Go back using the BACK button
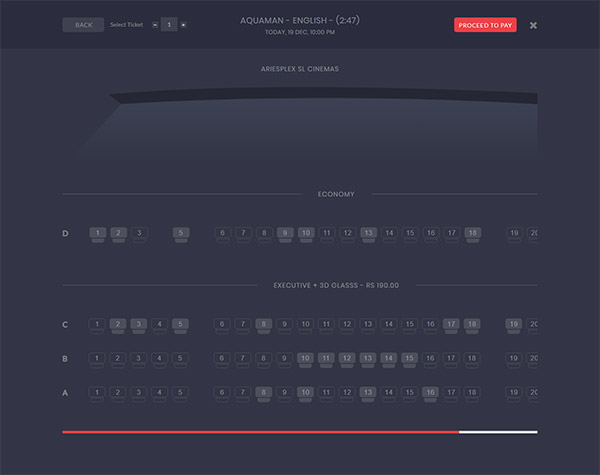This screenshot has height=475, width=600. [83, 25]
